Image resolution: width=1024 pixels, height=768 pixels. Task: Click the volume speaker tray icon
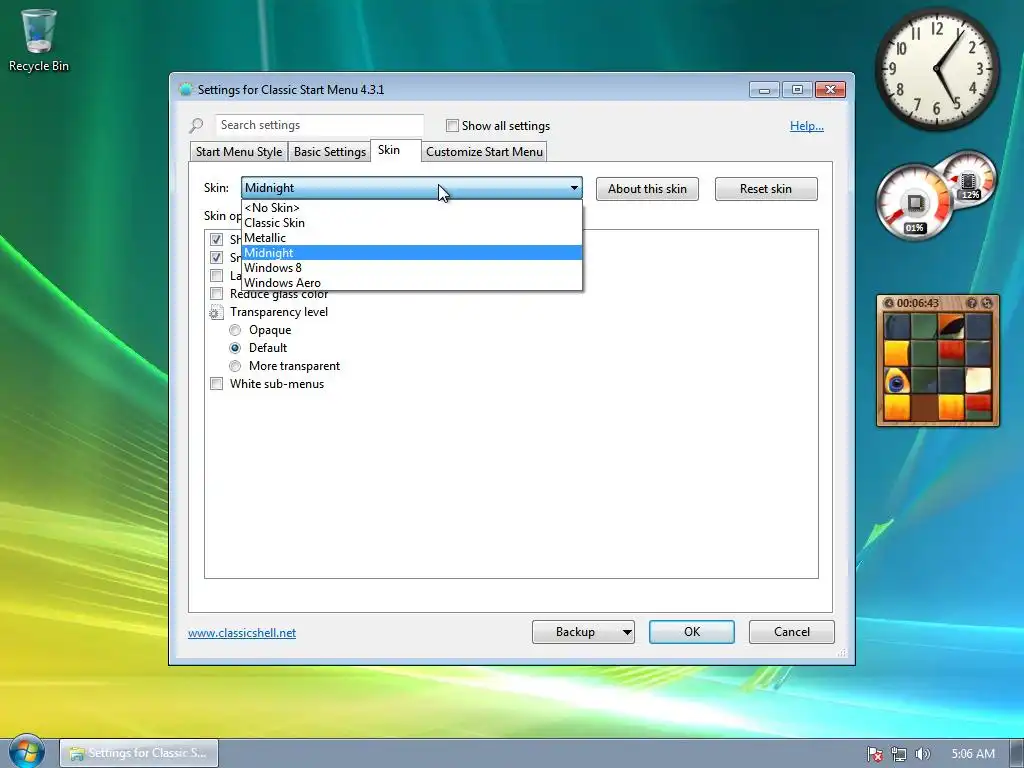pos(922,754)
